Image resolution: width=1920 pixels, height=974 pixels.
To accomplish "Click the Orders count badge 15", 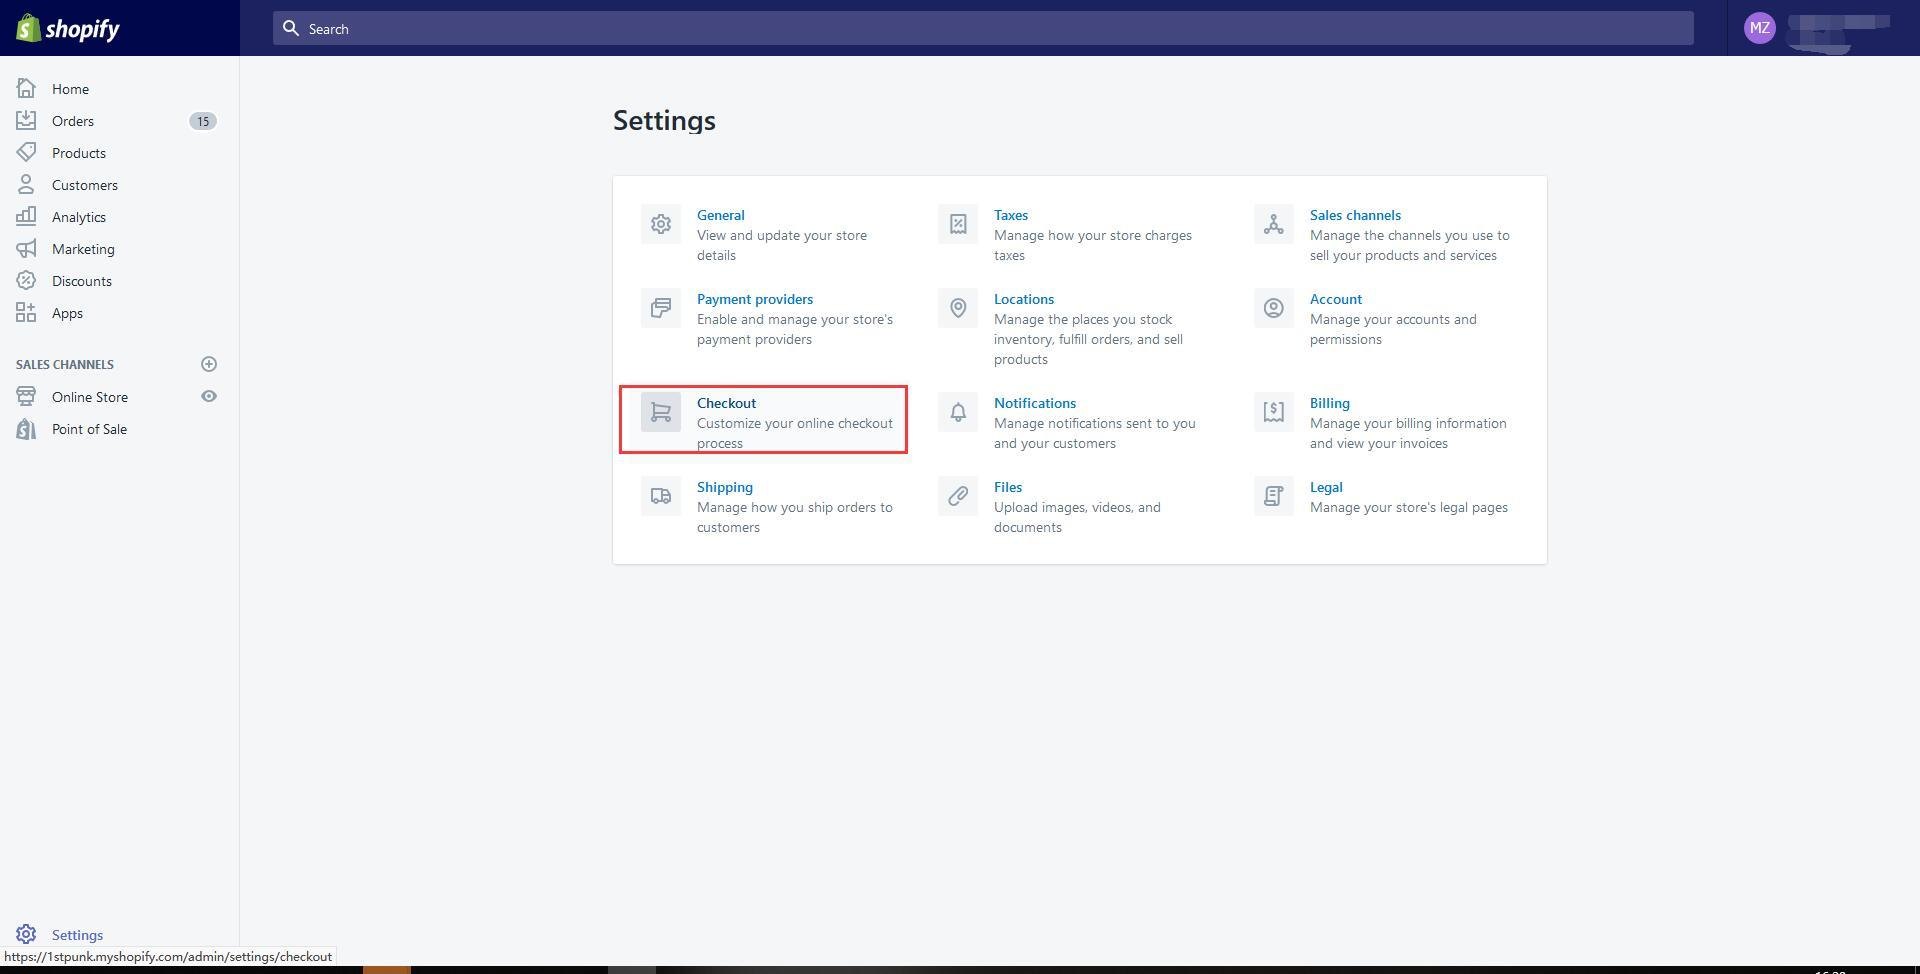I will [203, 121].
